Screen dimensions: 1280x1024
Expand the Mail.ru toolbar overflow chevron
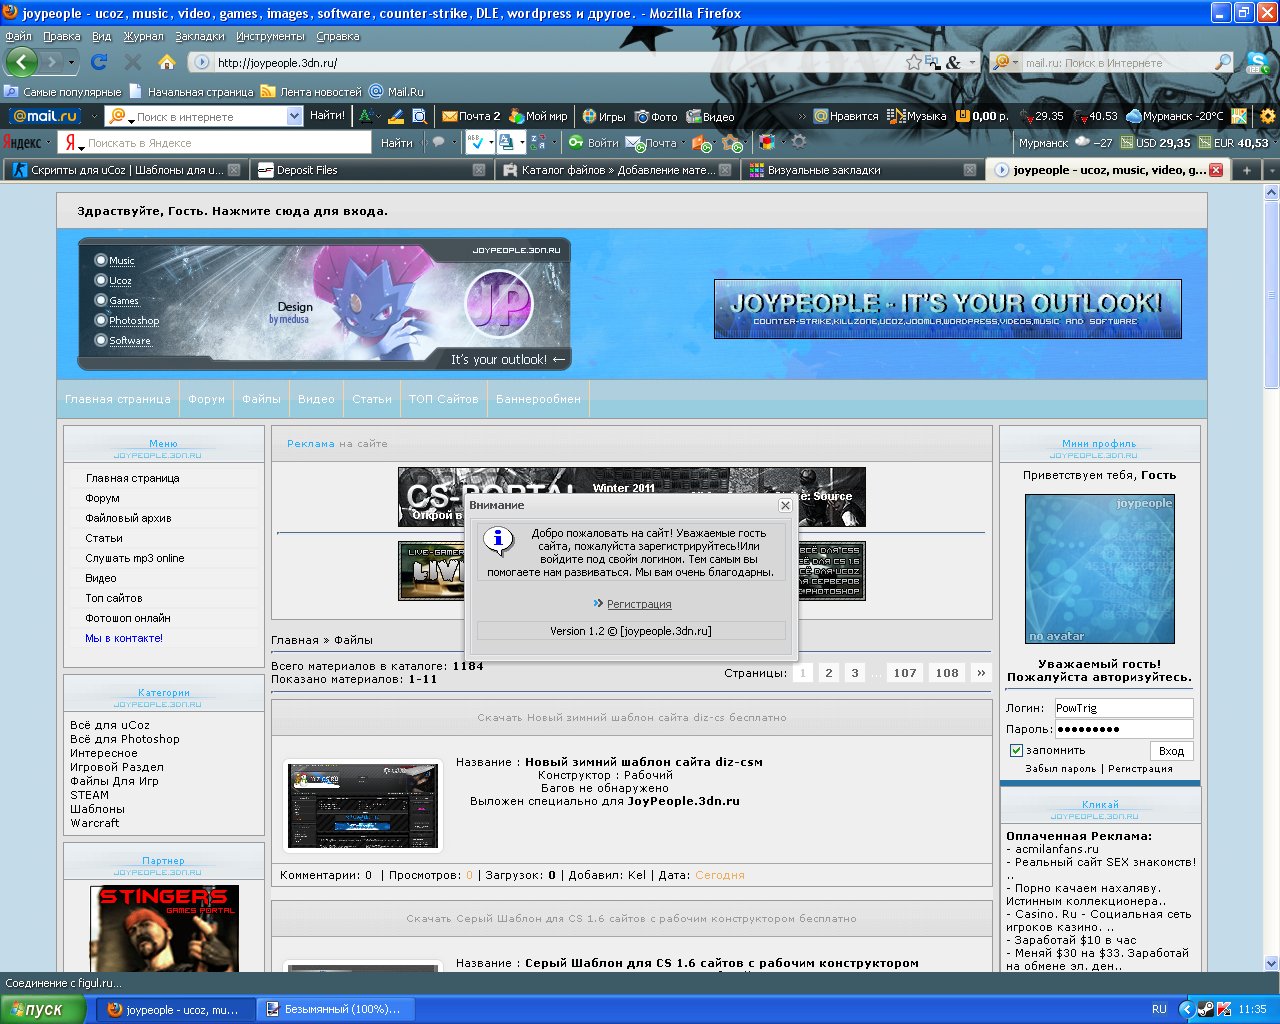[x=802, y=116]
